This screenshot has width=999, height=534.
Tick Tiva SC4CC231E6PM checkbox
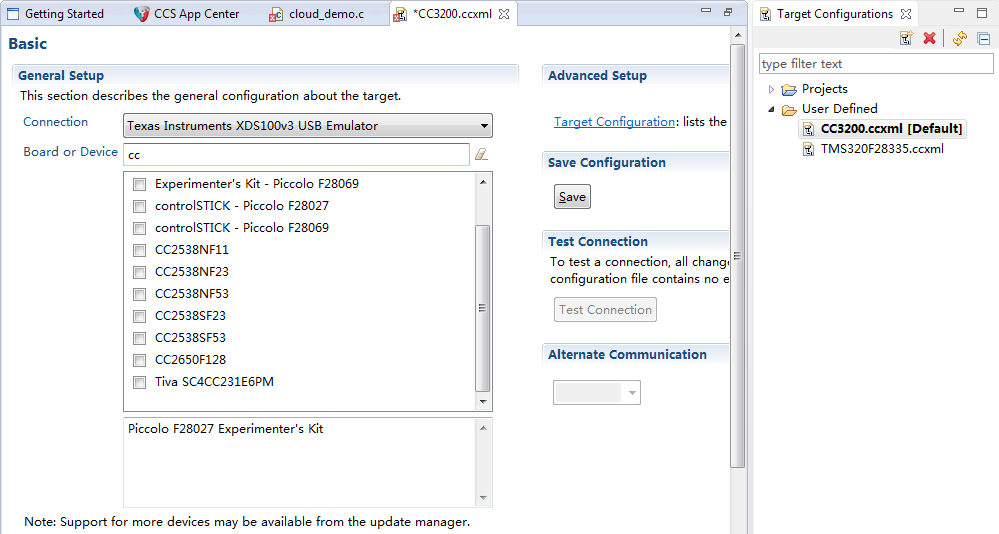(x=140, y=382)
